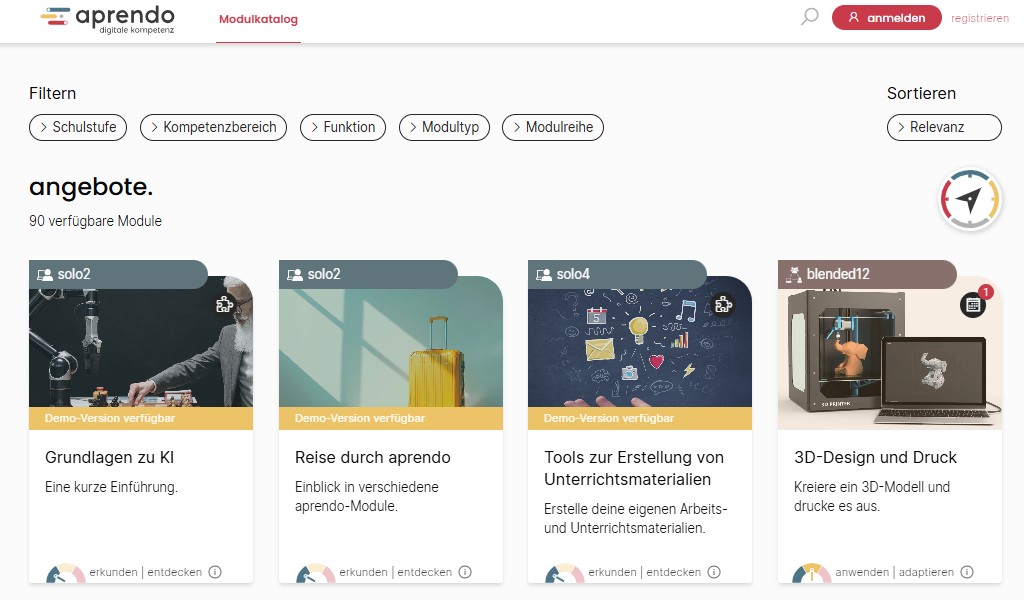This screenshot has height=600, width=1024.
Task: Expand the Kompetenzbereich filter
Action: tap(214, 127)
